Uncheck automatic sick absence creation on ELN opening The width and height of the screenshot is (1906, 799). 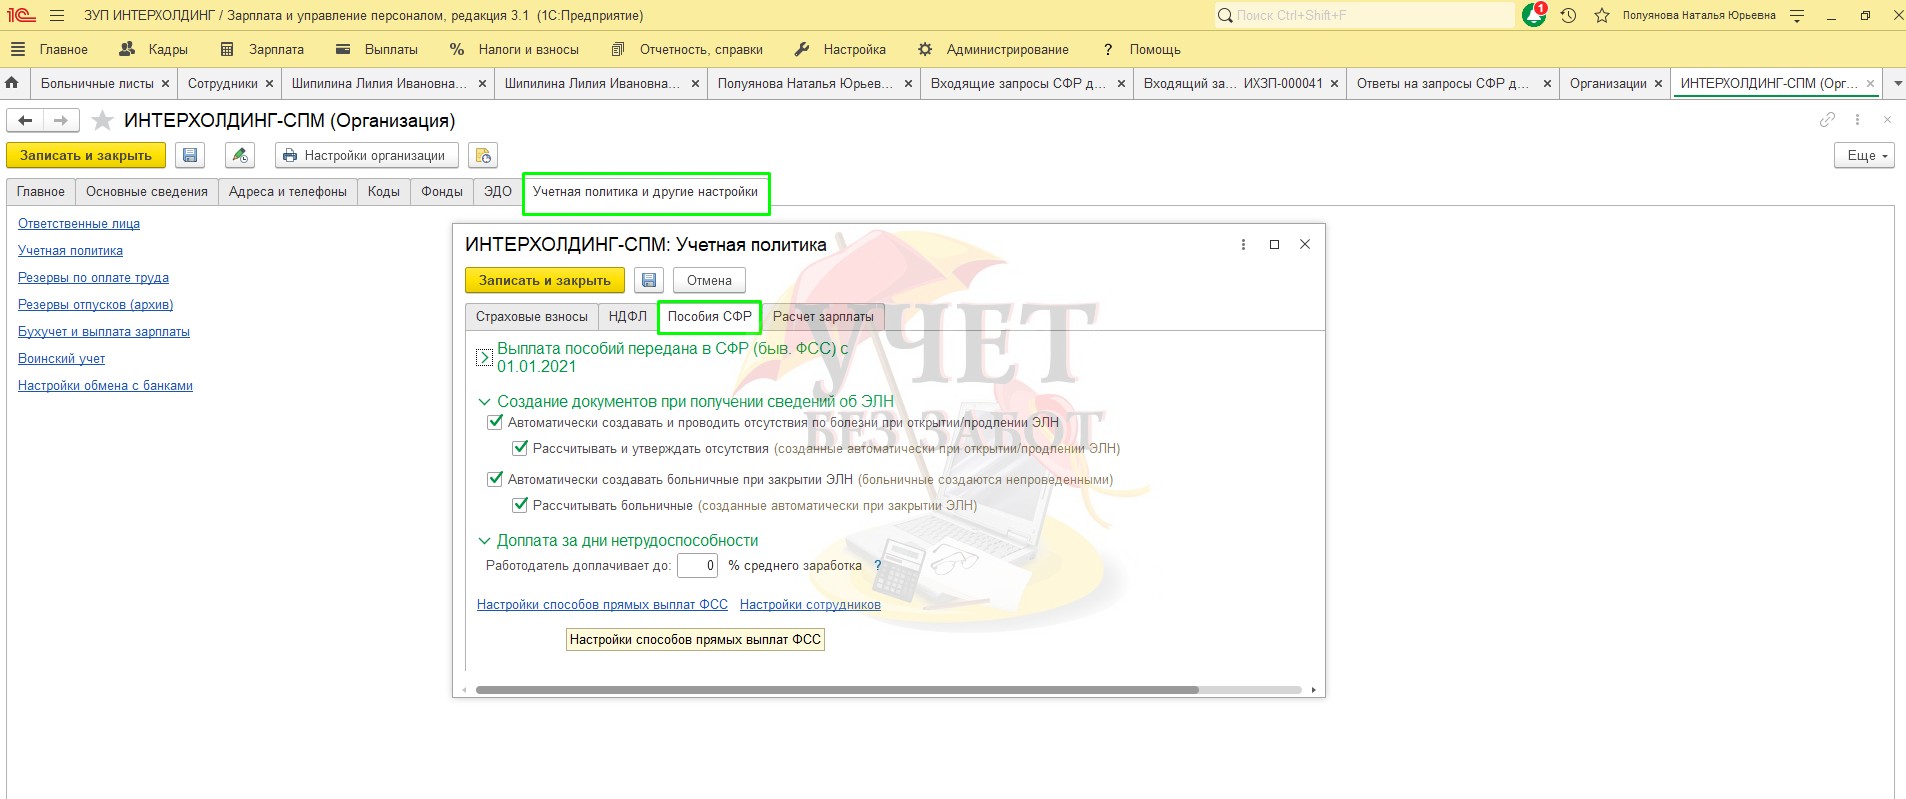(x=495, y=422)
